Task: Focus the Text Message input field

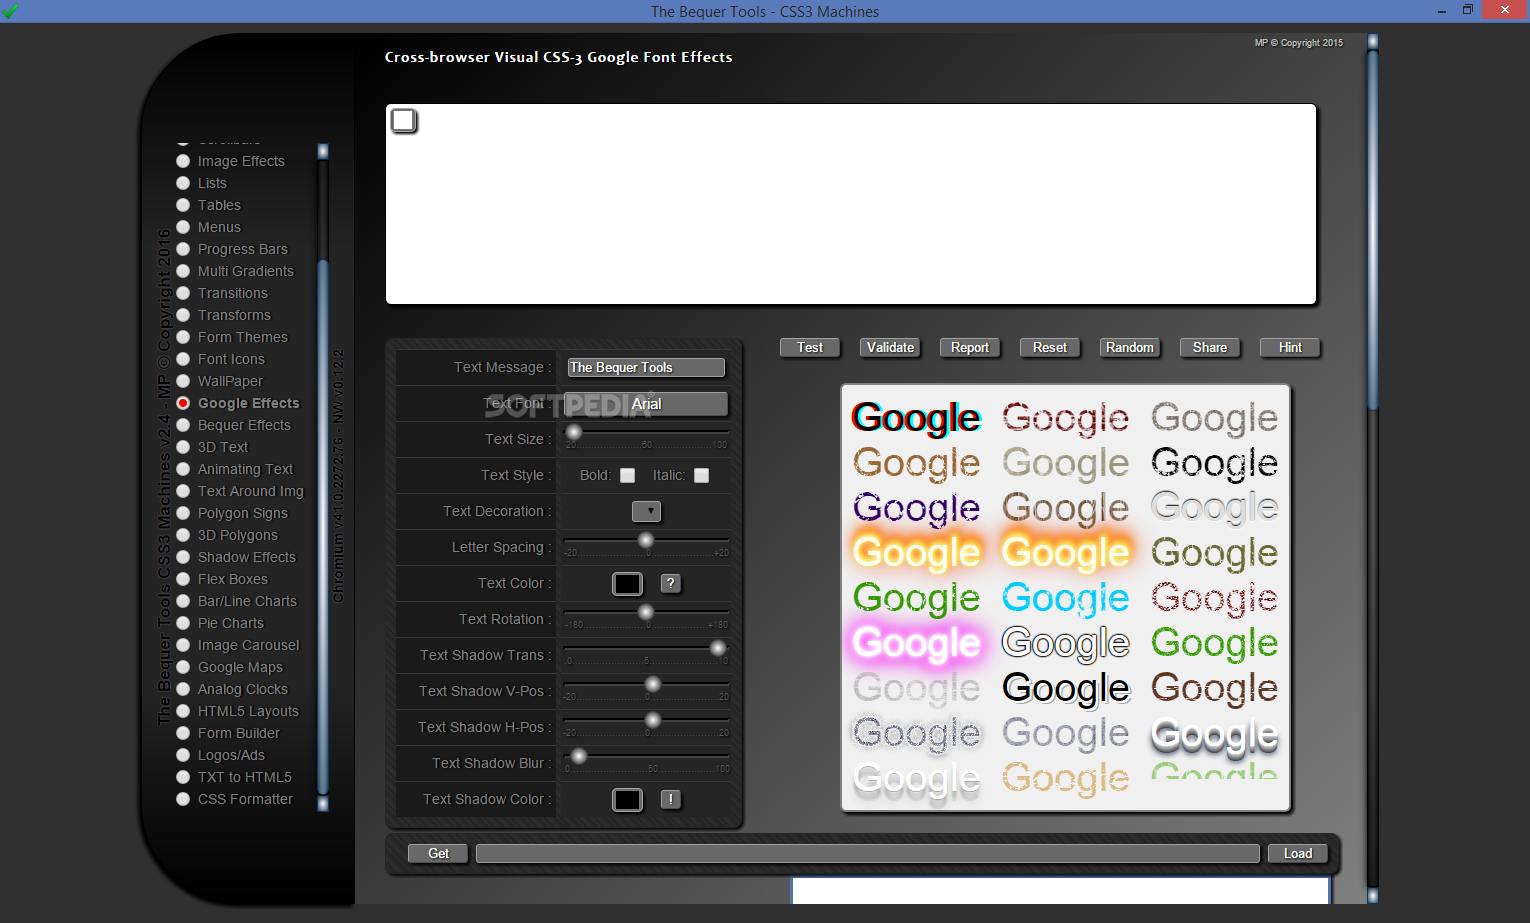Action: (646, 367)
